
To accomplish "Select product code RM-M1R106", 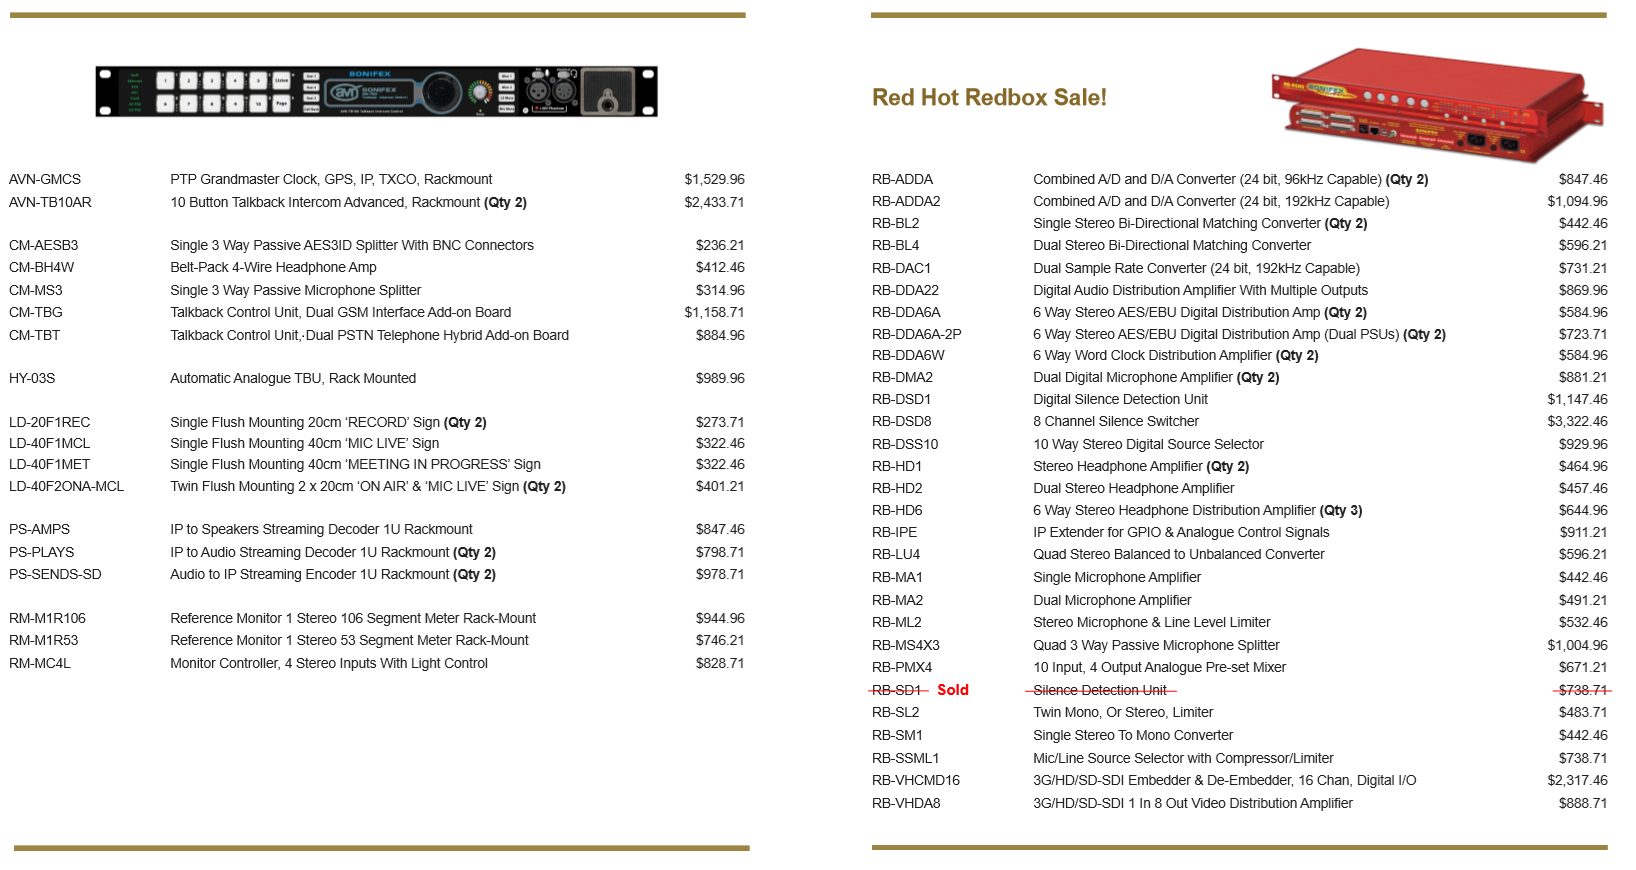I will (x=48, y=618).
